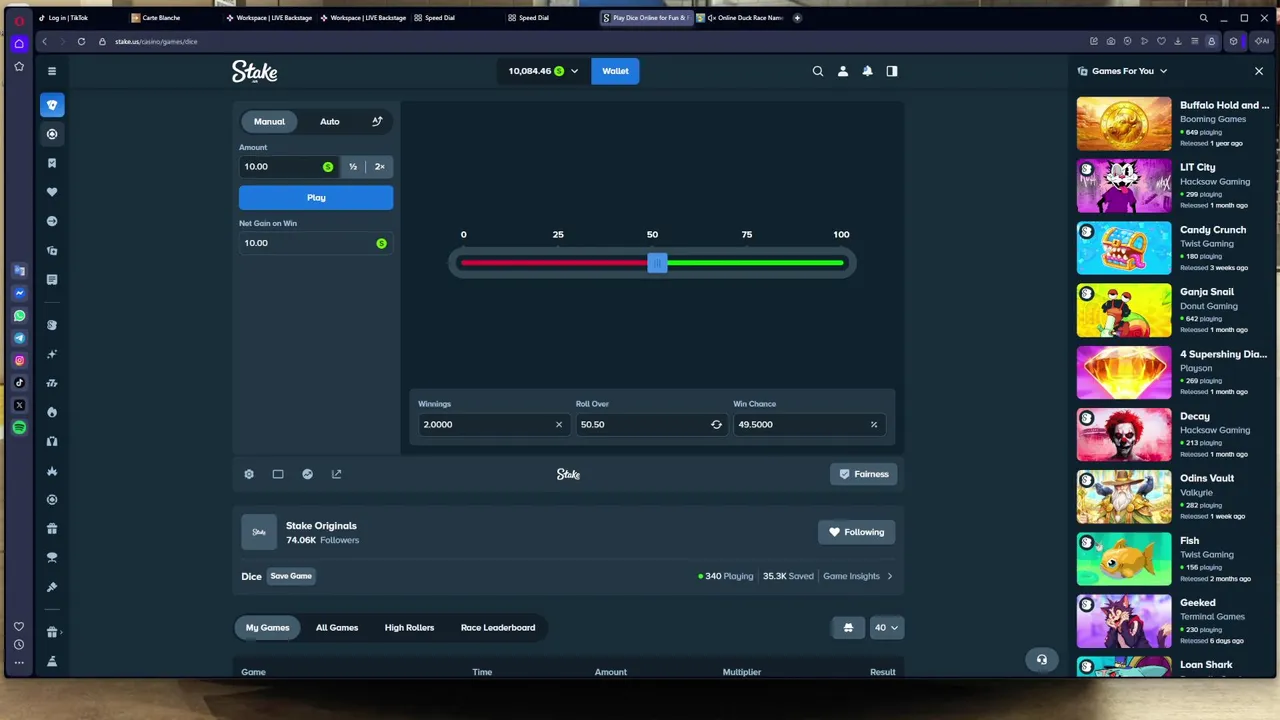1280x720 pixels.
Task: Open the advanced strategy tab icon
Action: pyautogui.click(x=377, y=122)
